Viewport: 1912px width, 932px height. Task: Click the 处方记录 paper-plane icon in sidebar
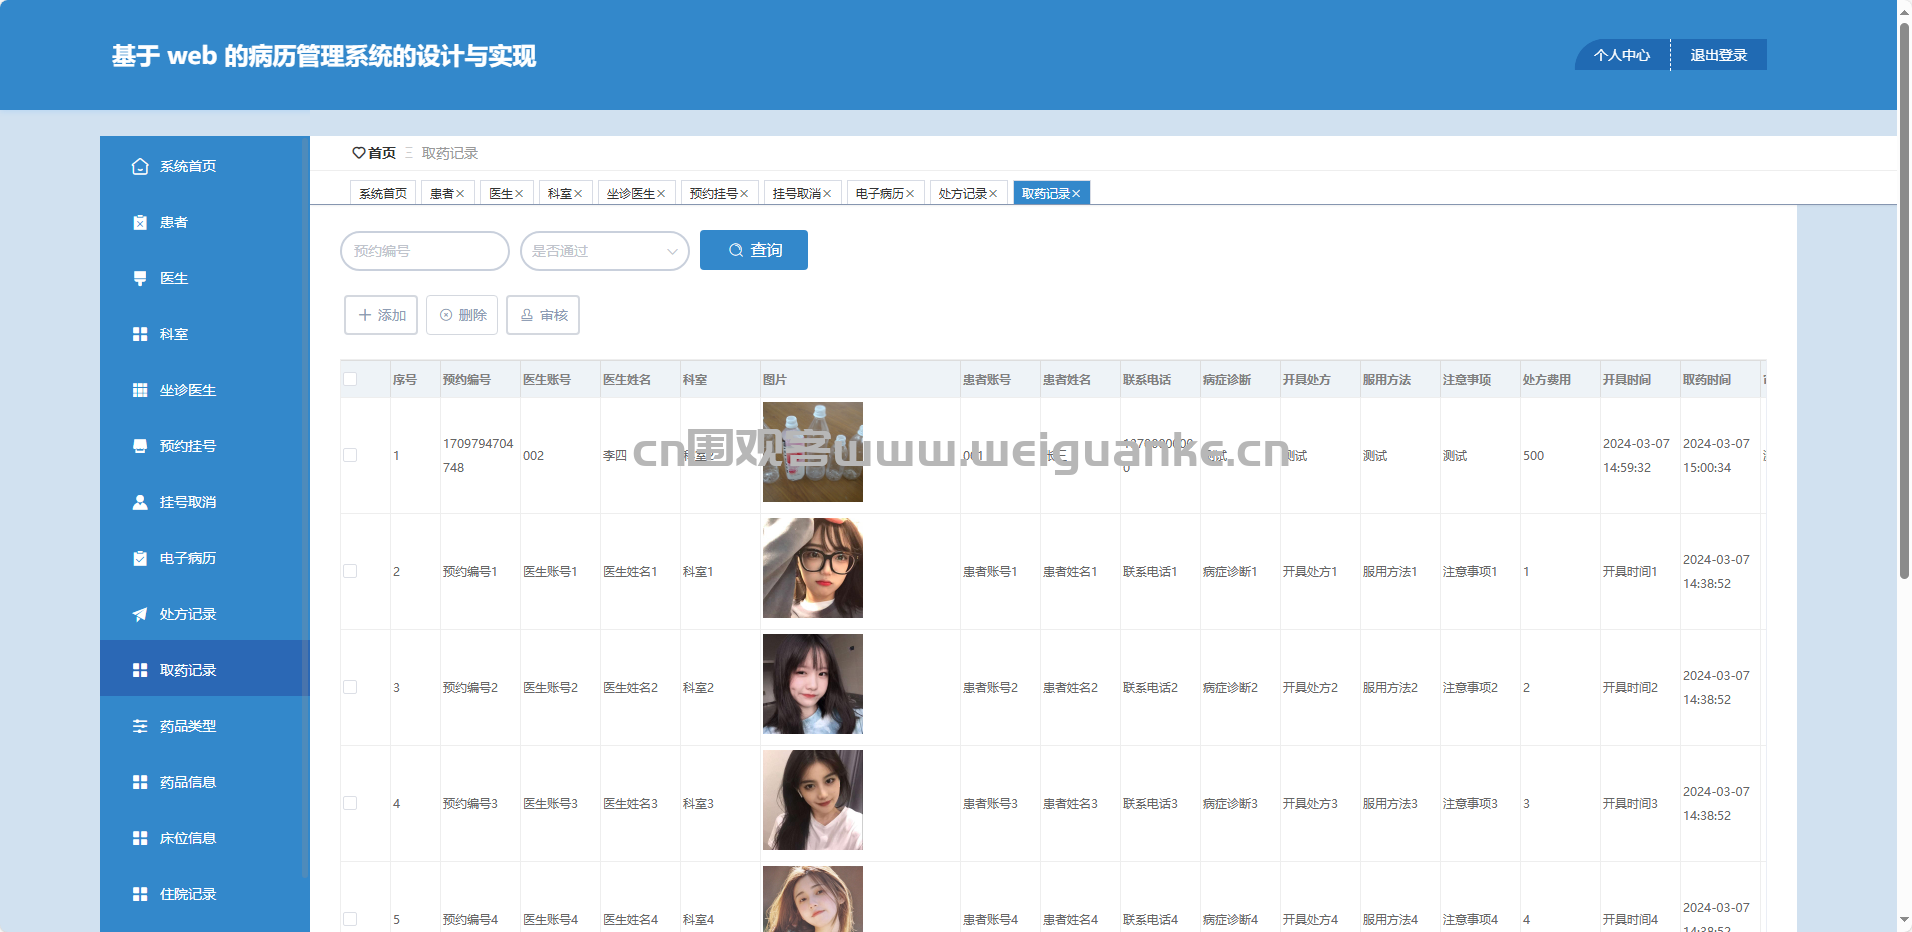click(140, 614)
